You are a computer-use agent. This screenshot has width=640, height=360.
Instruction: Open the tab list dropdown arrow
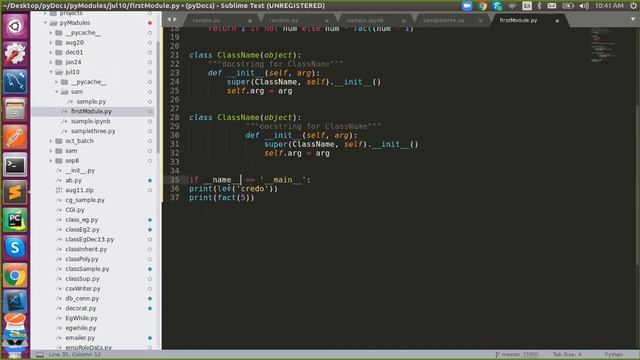pos(633,19)
